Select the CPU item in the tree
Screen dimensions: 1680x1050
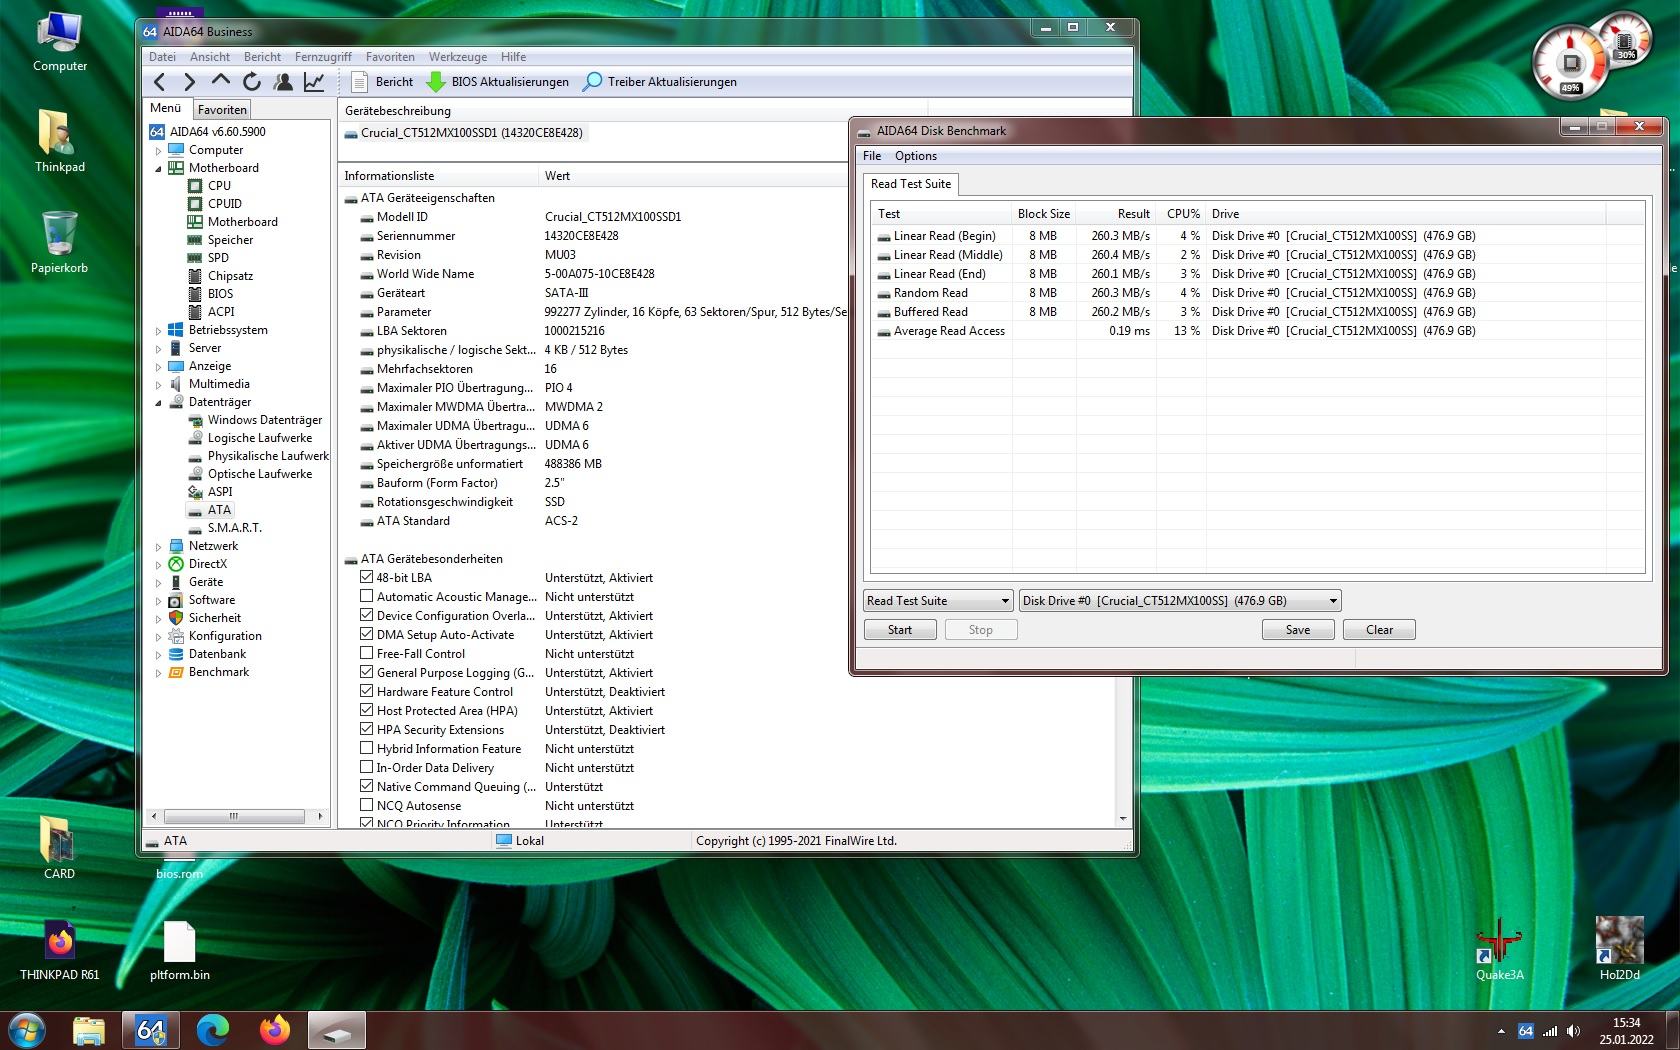click(x=209, y=186)
